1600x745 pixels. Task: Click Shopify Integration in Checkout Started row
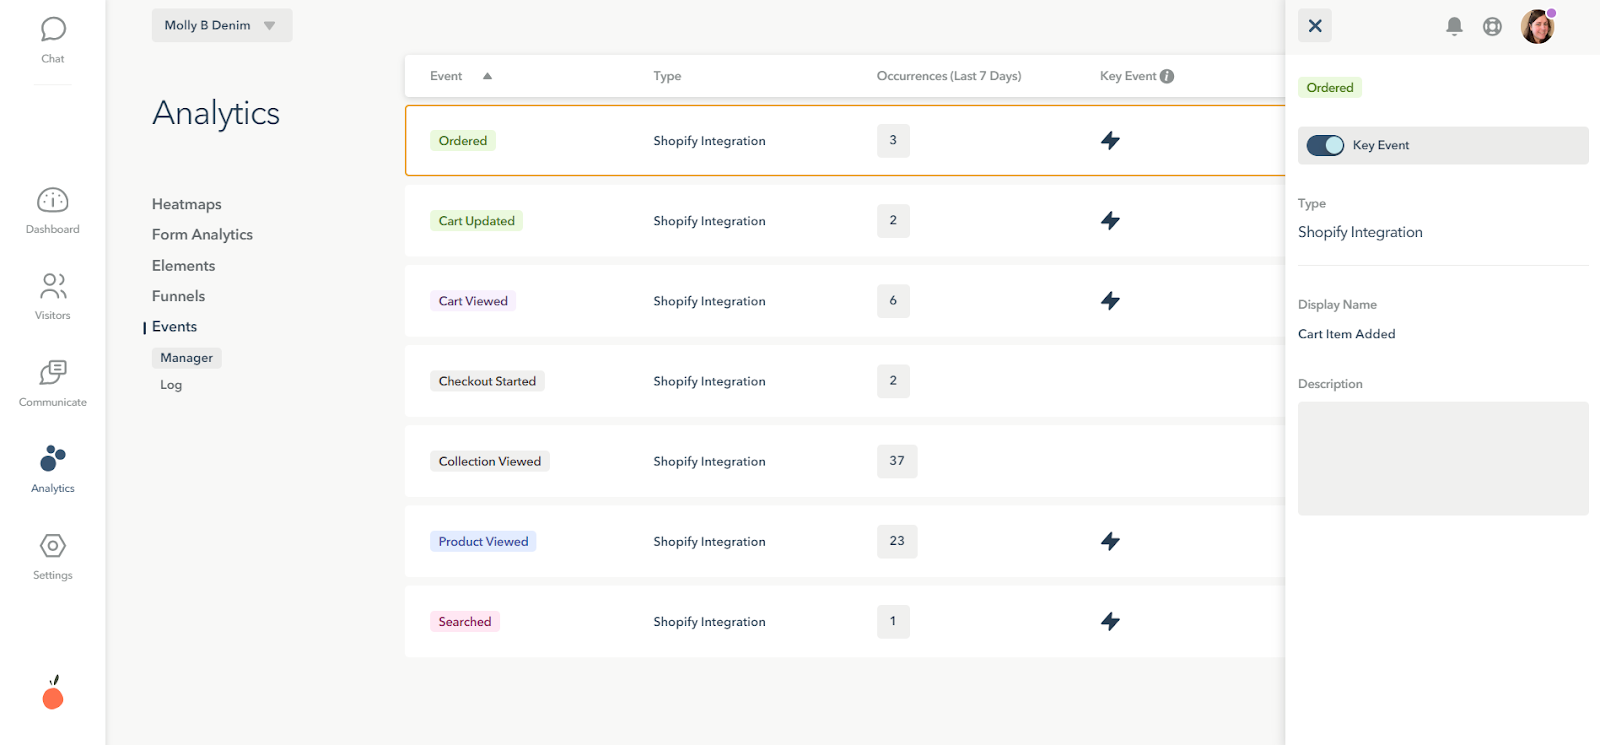[x=709, y=381]
